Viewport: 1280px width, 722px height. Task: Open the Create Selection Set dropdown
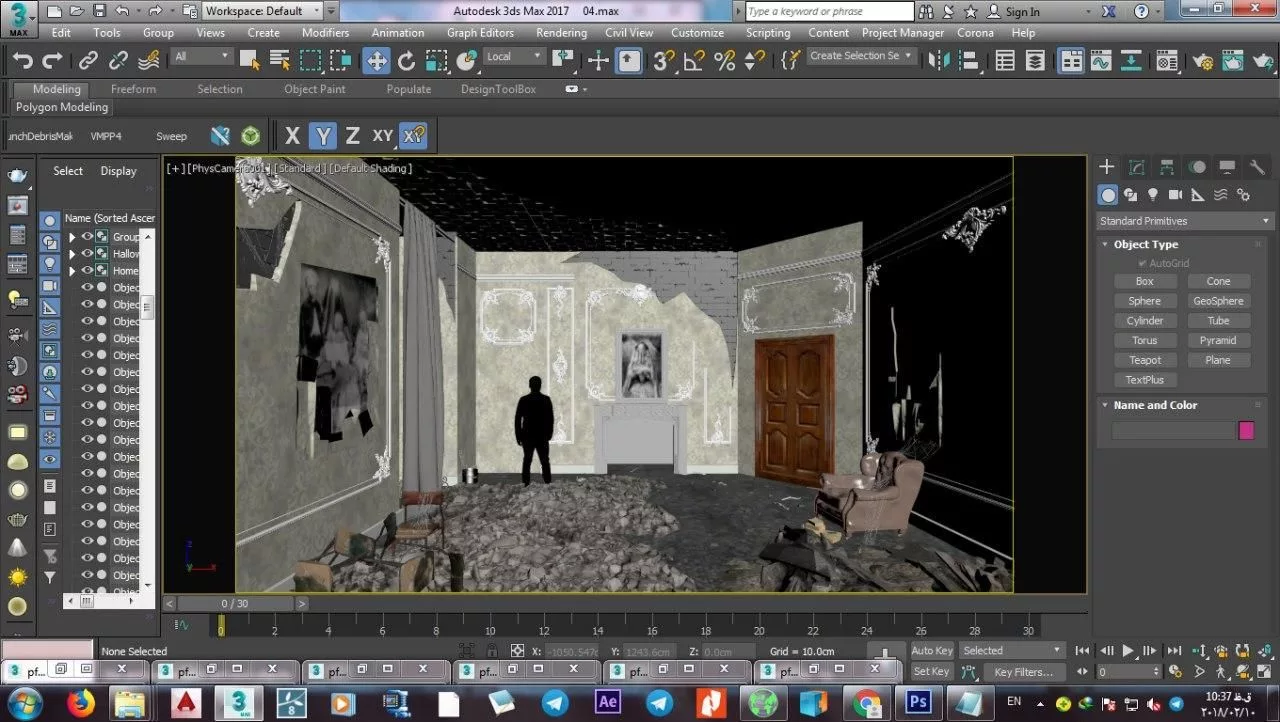(861, 56)
